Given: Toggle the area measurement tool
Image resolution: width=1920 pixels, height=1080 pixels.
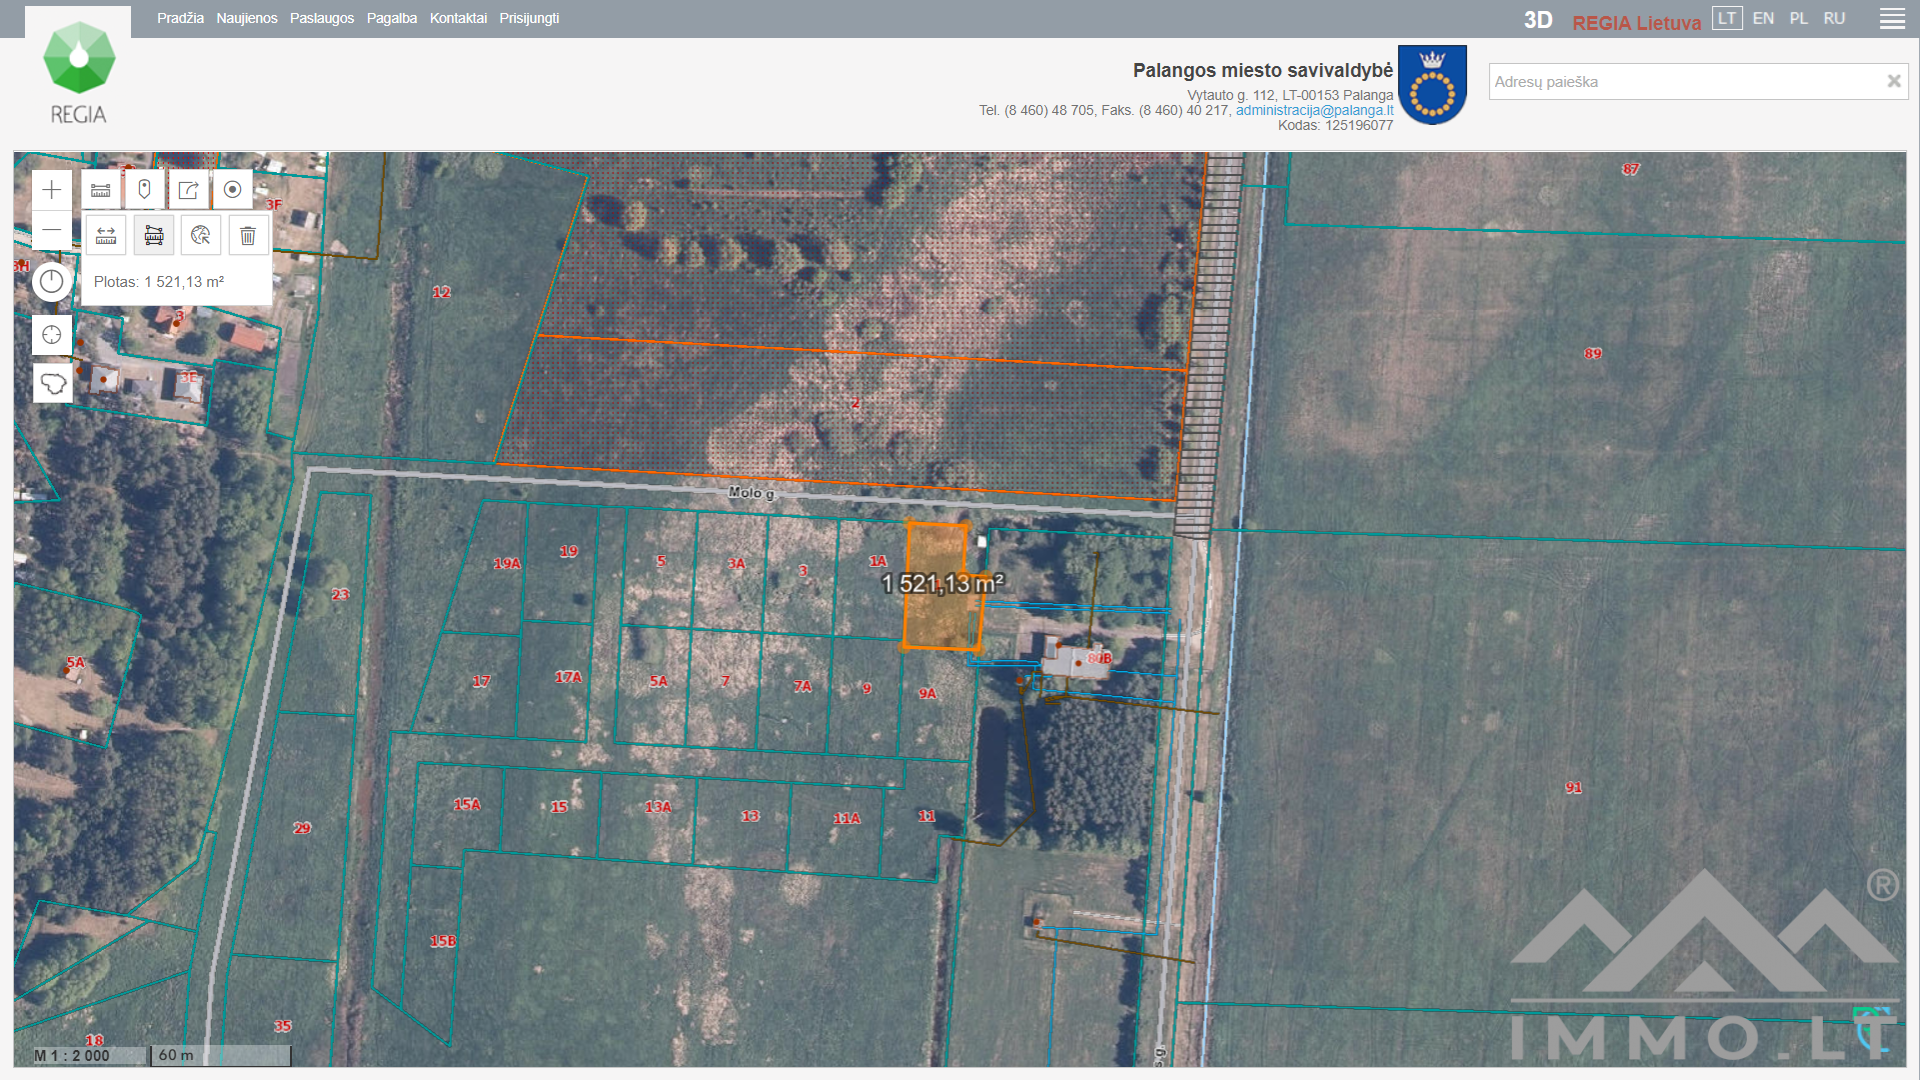Looking at the screenshot, I should click(154, 236).
